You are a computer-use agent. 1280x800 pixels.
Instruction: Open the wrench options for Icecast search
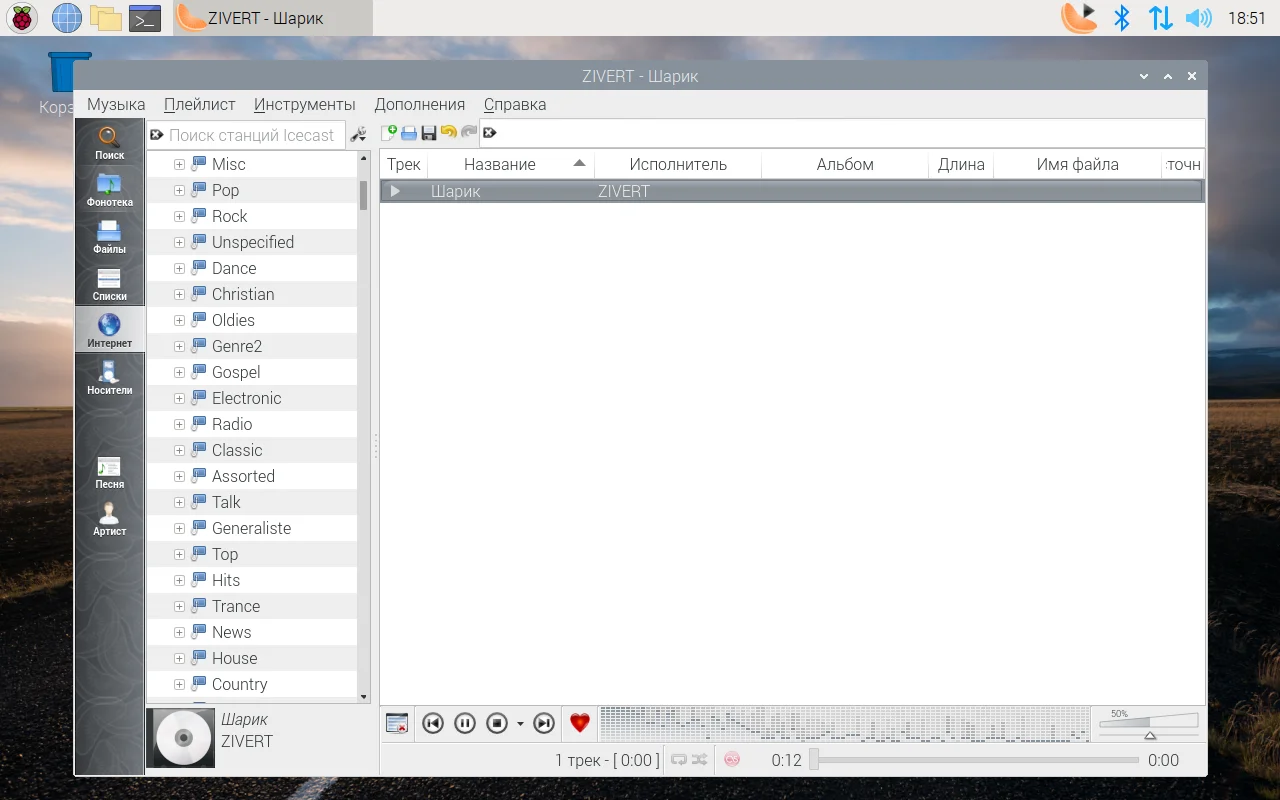[358, 135]
